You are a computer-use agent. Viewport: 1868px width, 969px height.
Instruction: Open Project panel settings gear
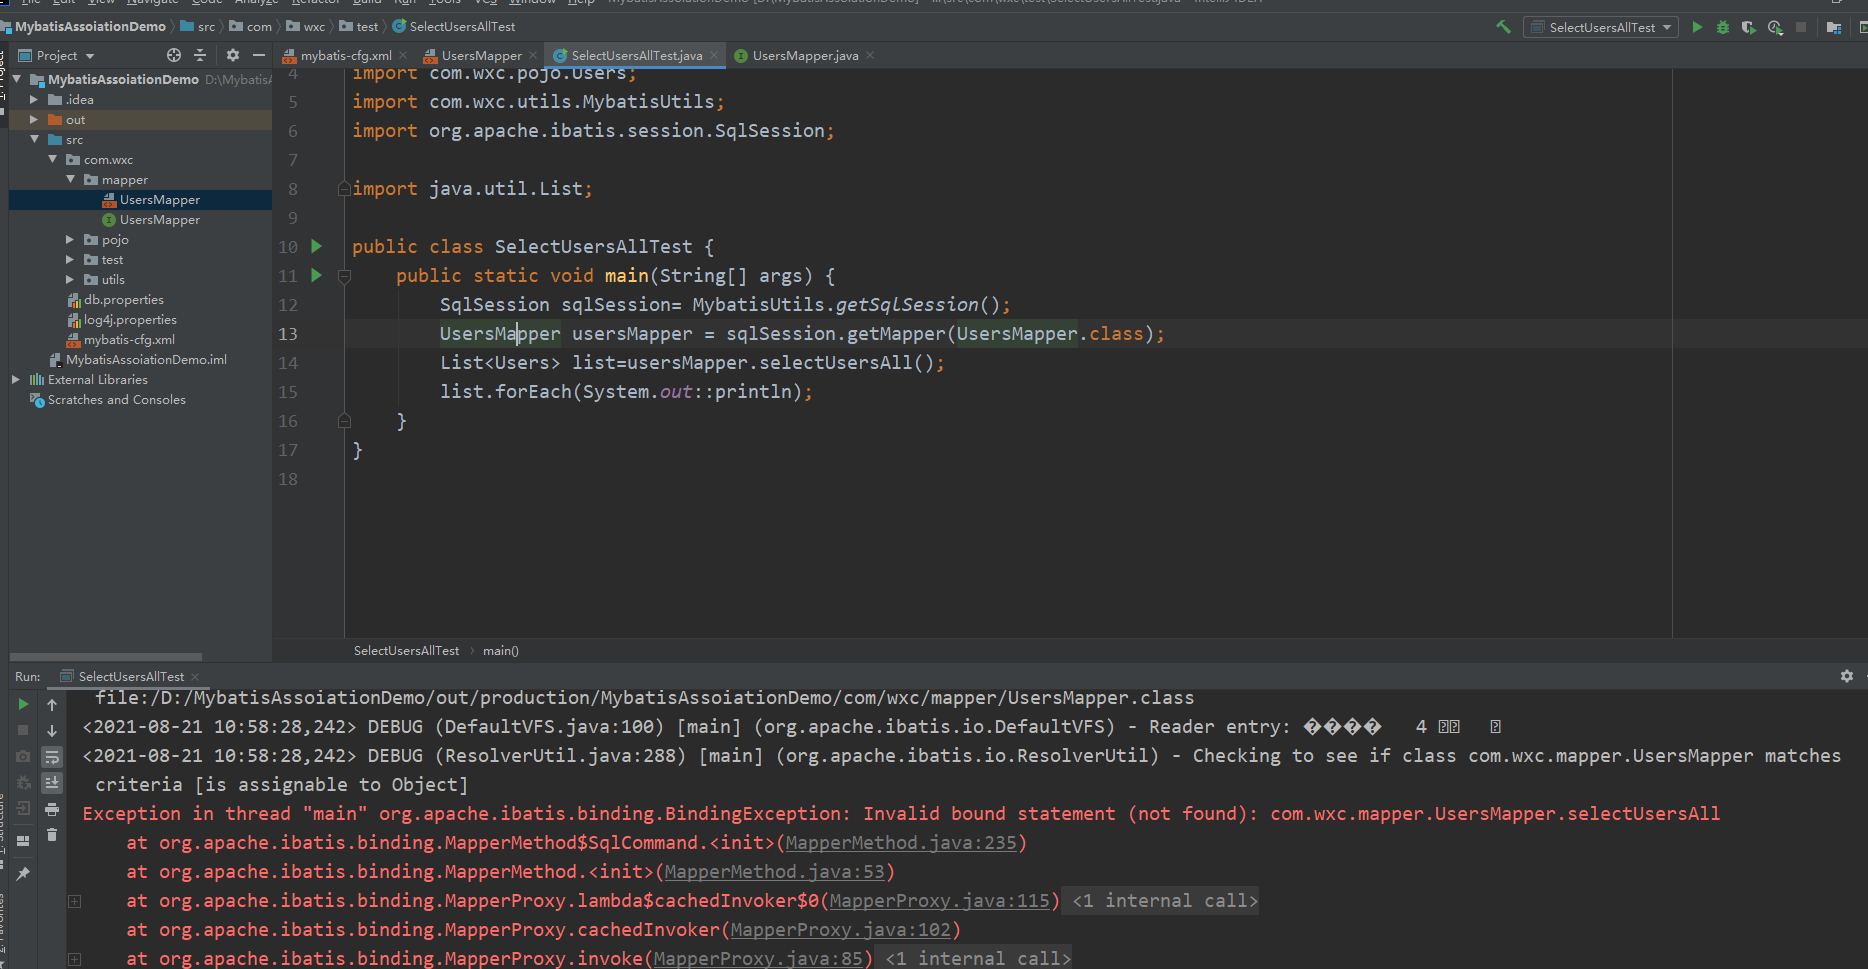point(232,55)
